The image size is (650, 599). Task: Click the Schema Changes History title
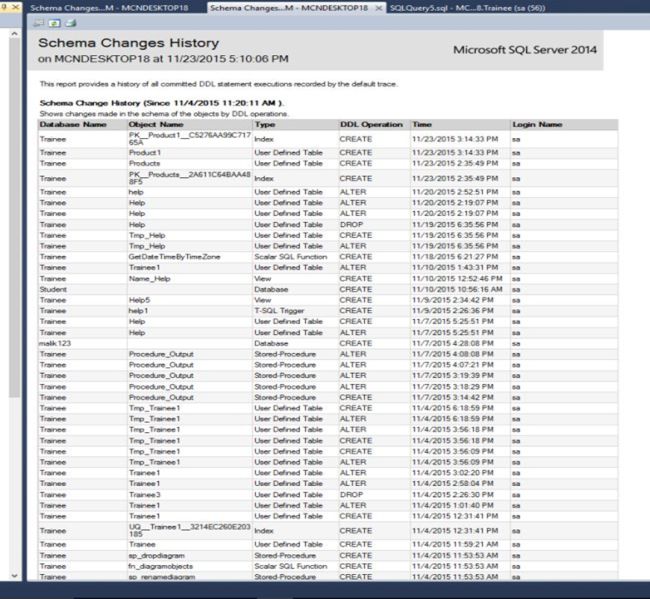(x=129, y=43)
